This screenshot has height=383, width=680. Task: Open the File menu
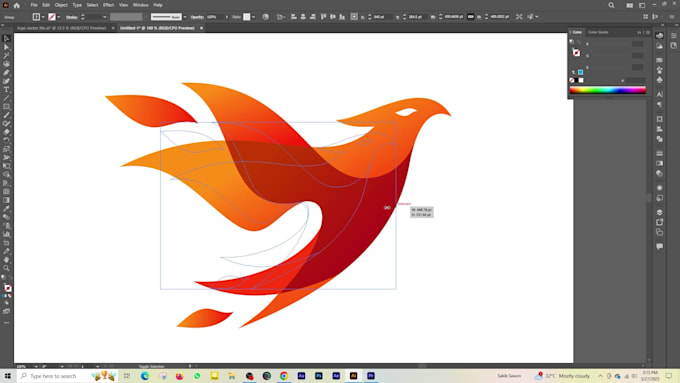(x=34, y=5)
